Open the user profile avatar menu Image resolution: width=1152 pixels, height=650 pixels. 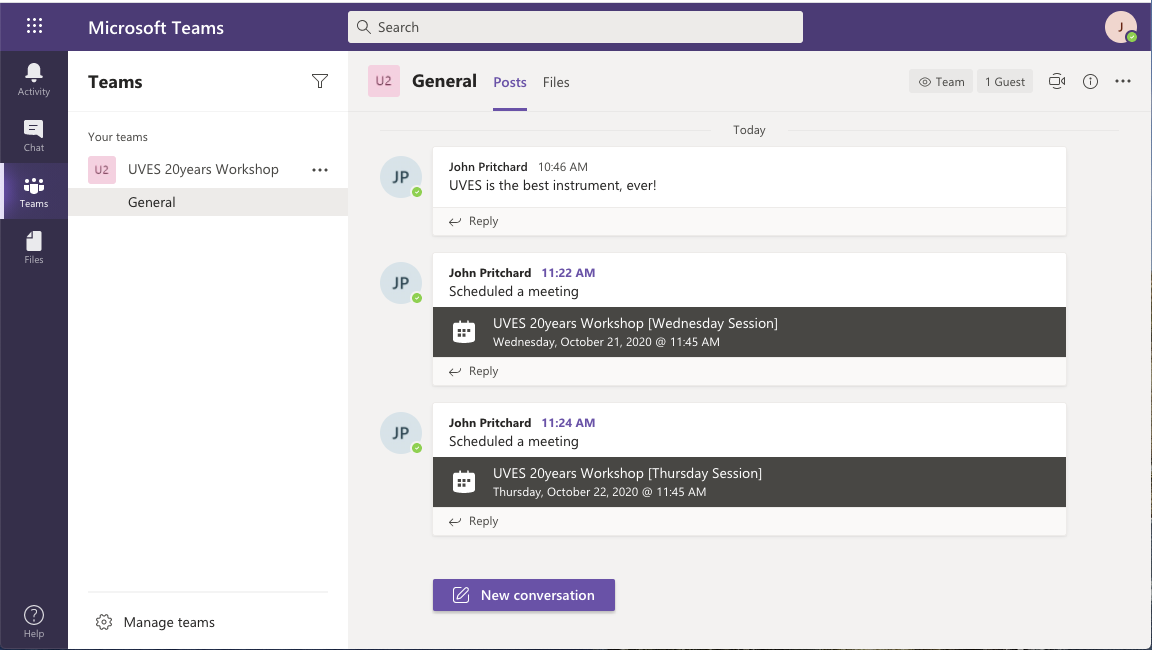[x=1120, y=27]
